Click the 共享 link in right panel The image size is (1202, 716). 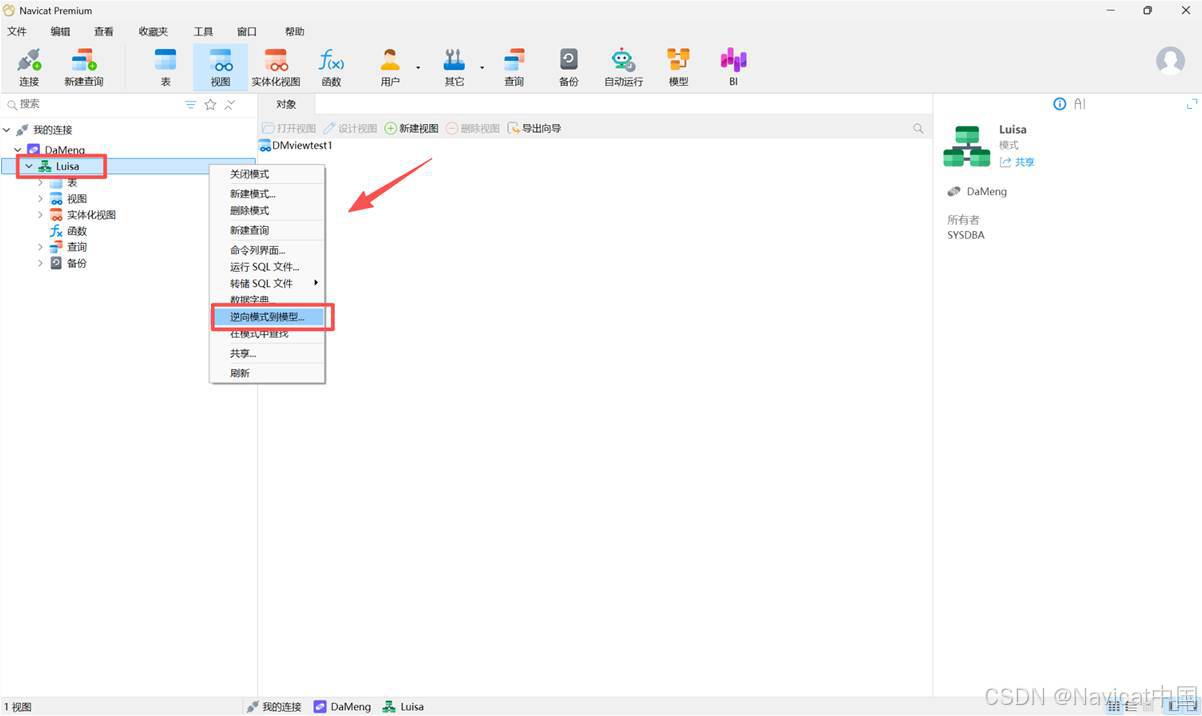1017,162
